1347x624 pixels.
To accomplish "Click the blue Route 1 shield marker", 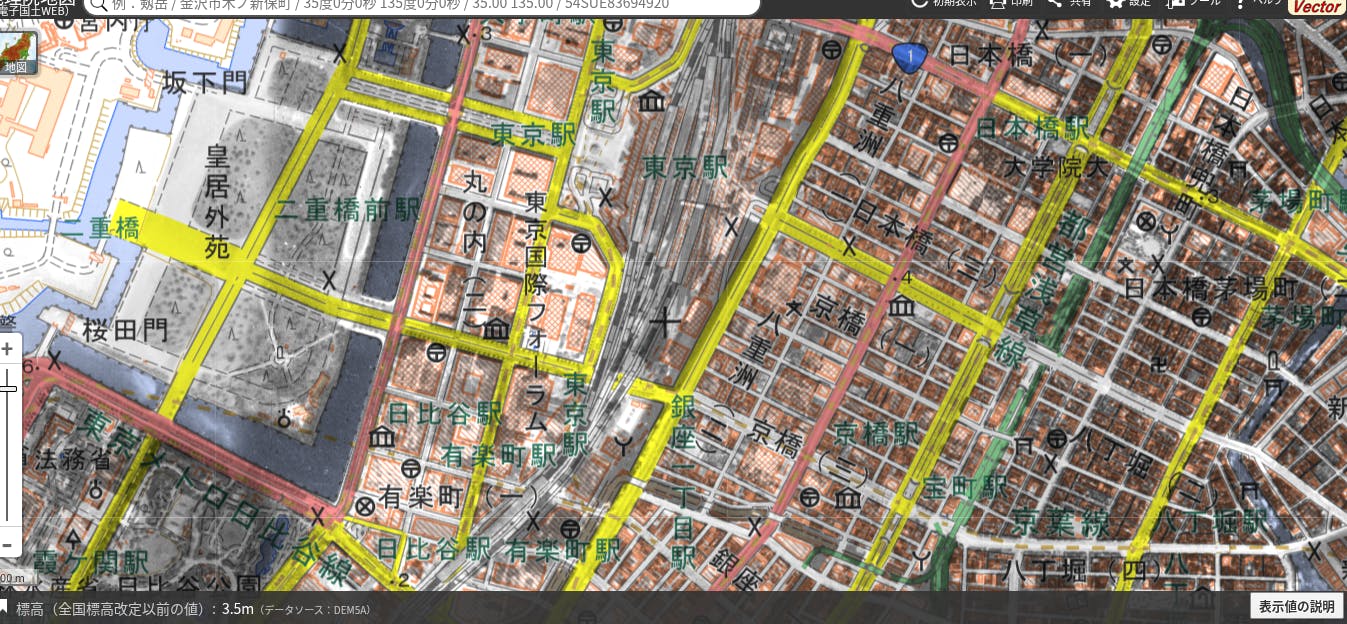I will click(909, 58).
